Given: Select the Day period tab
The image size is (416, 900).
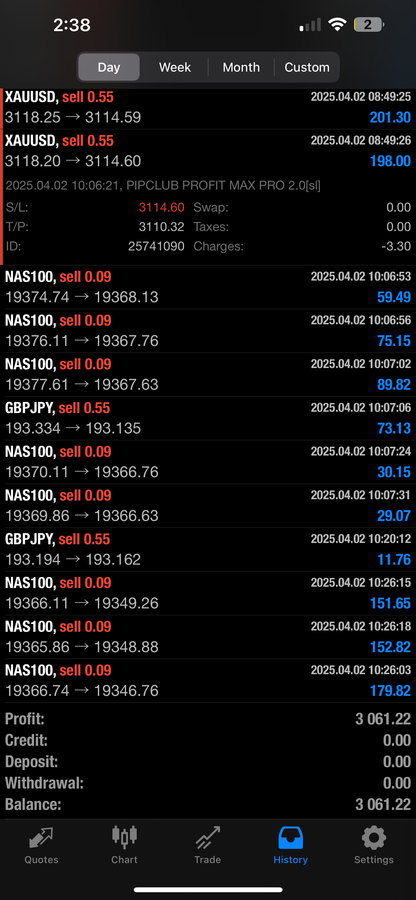Looking at the screenshot, I should (108, 67).
